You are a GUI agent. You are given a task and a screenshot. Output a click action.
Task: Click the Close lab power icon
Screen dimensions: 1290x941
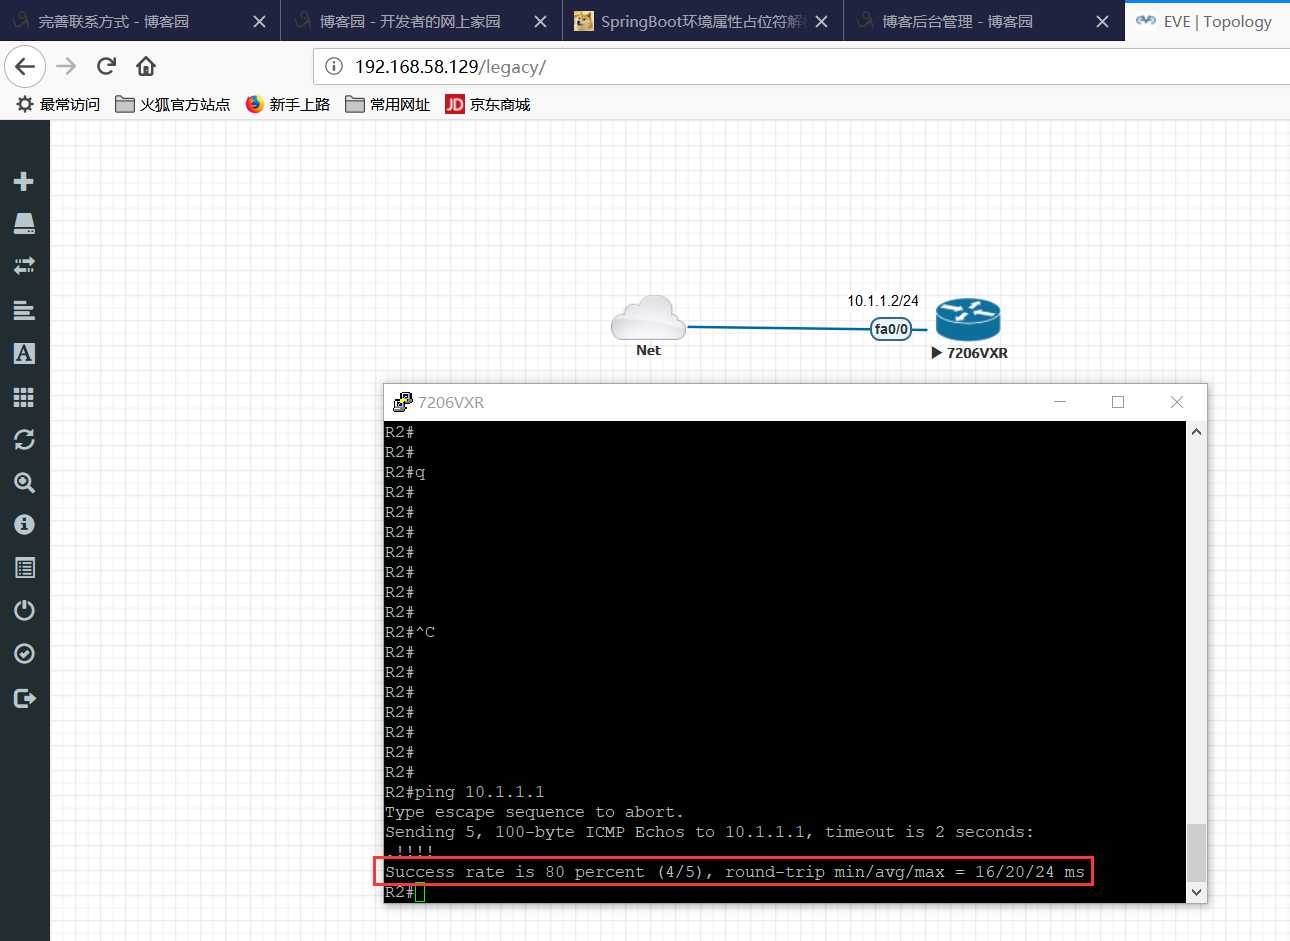pos(24,611)
